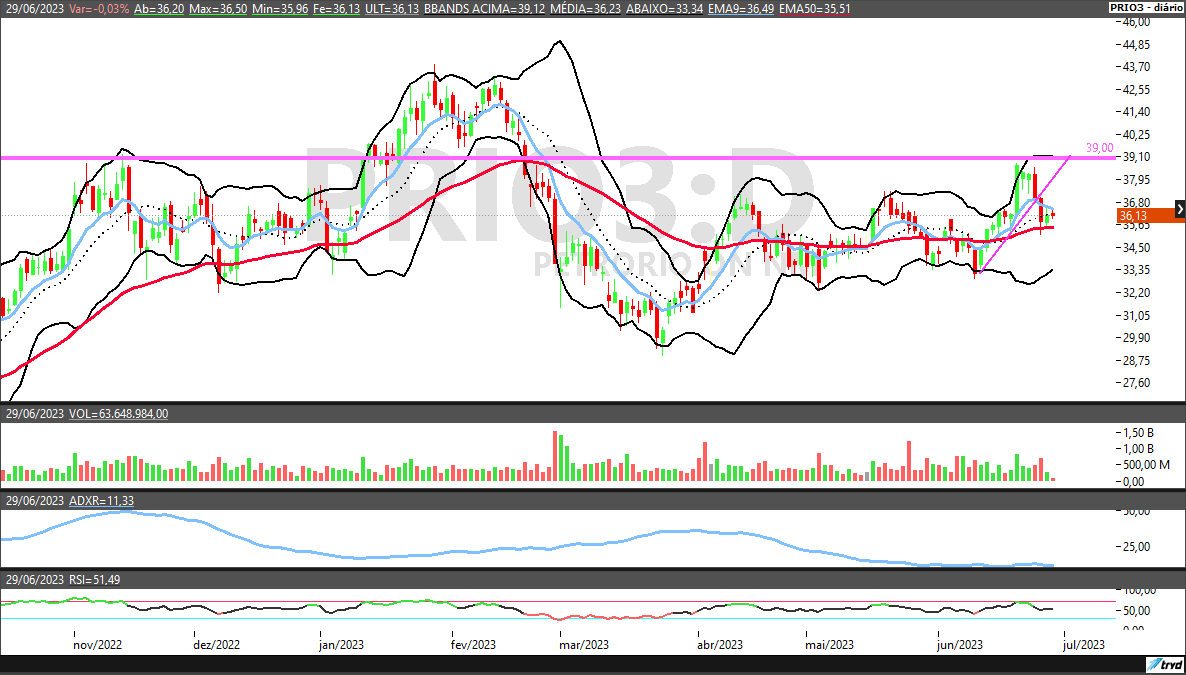Click the jun/2023 marker on time axis
Image resolution: width=1186 pixels, height=675 pixels.
point(959,645)
